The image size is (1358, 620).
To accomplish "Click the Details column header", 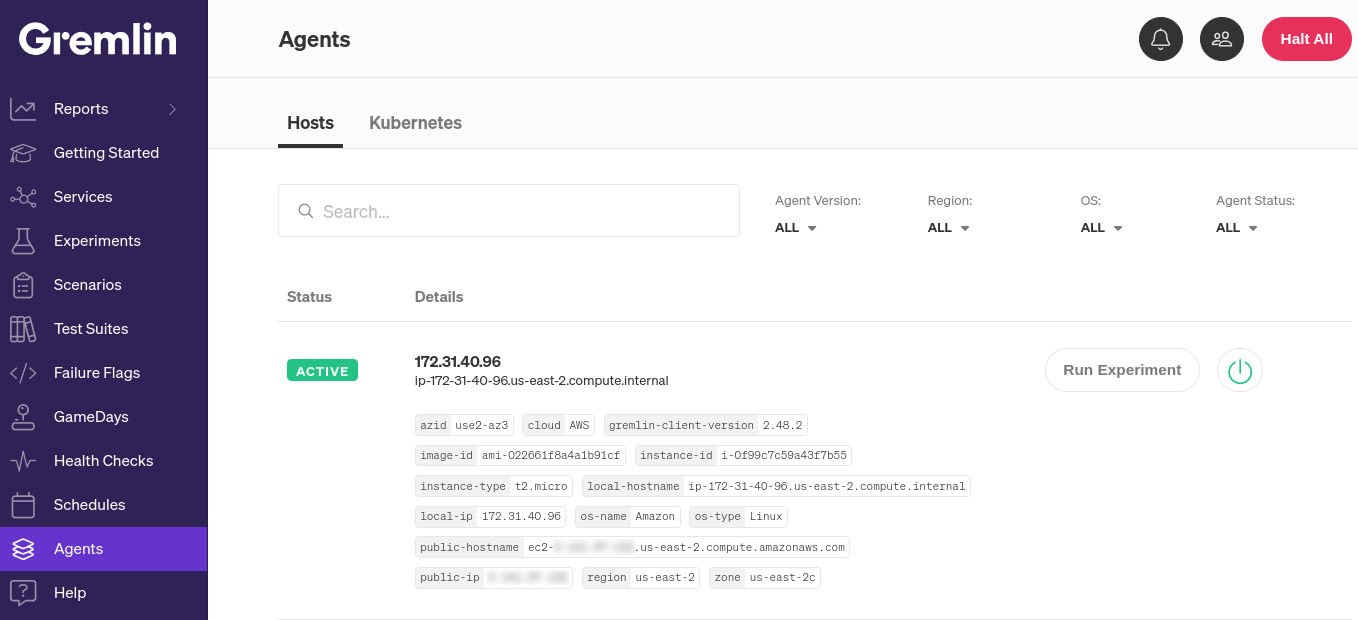I will pyautogui.click(x=439, y=297).
